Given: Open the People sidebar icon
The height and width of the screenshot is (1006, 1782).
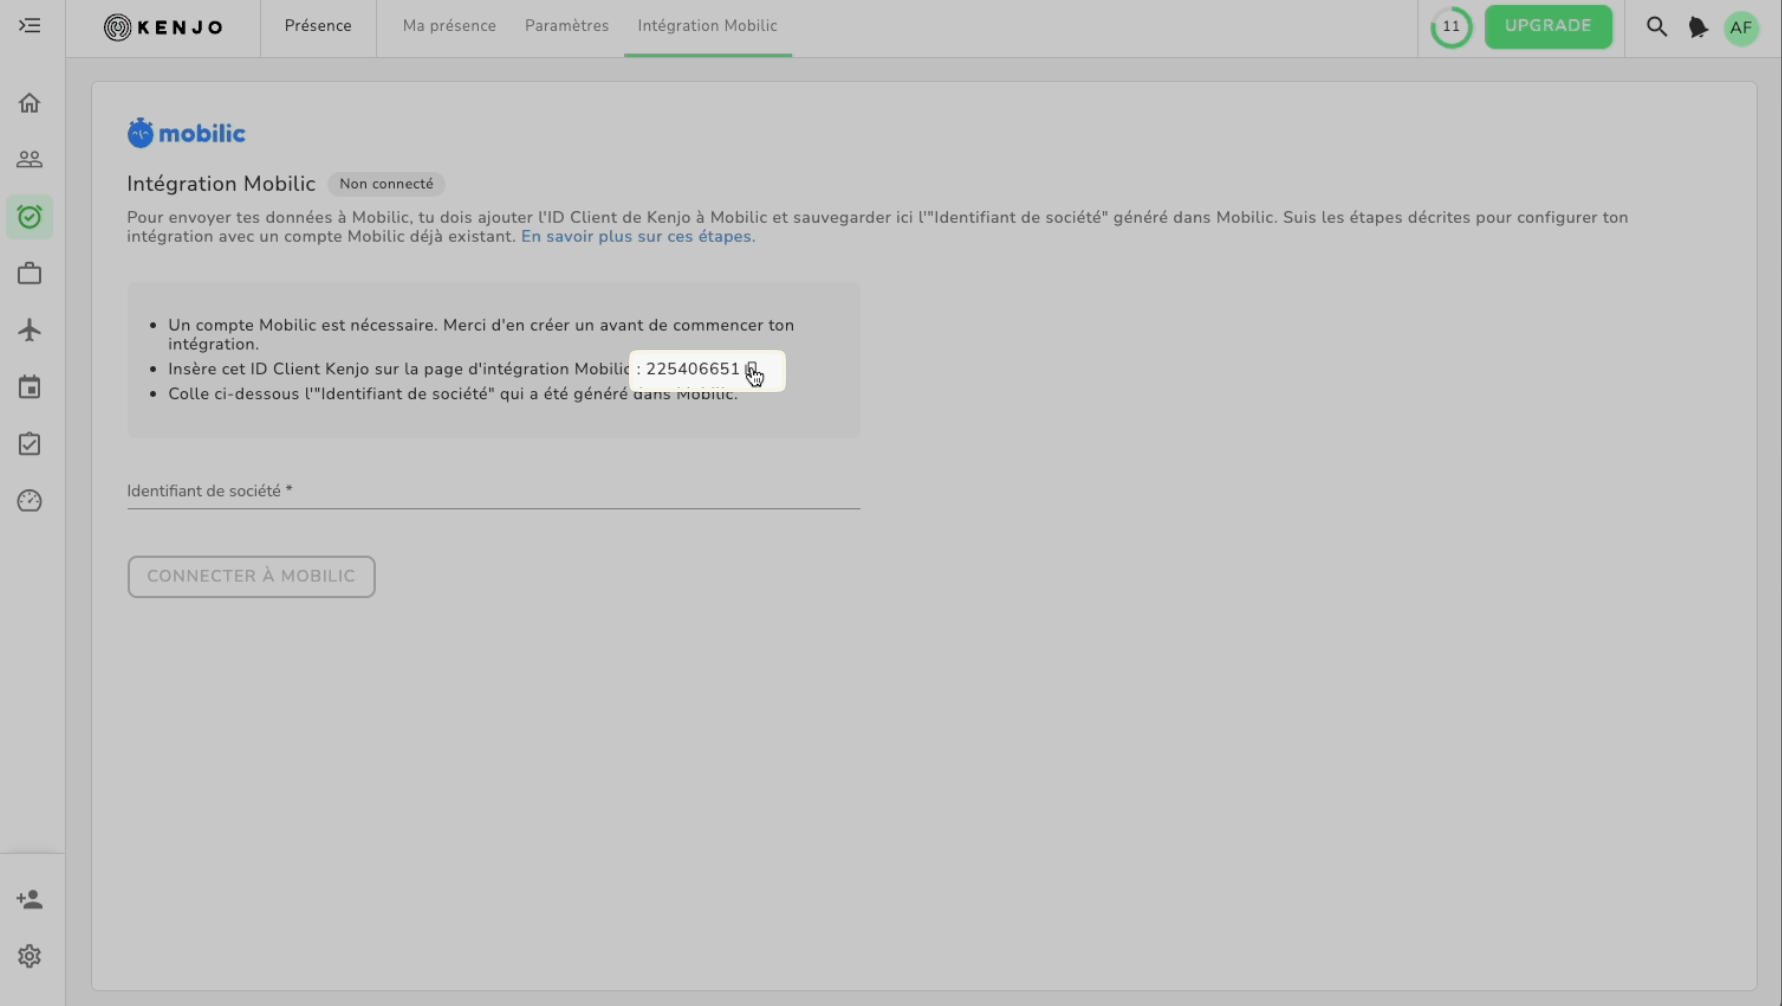Looking at the screenshot, I should coord(30,160).
